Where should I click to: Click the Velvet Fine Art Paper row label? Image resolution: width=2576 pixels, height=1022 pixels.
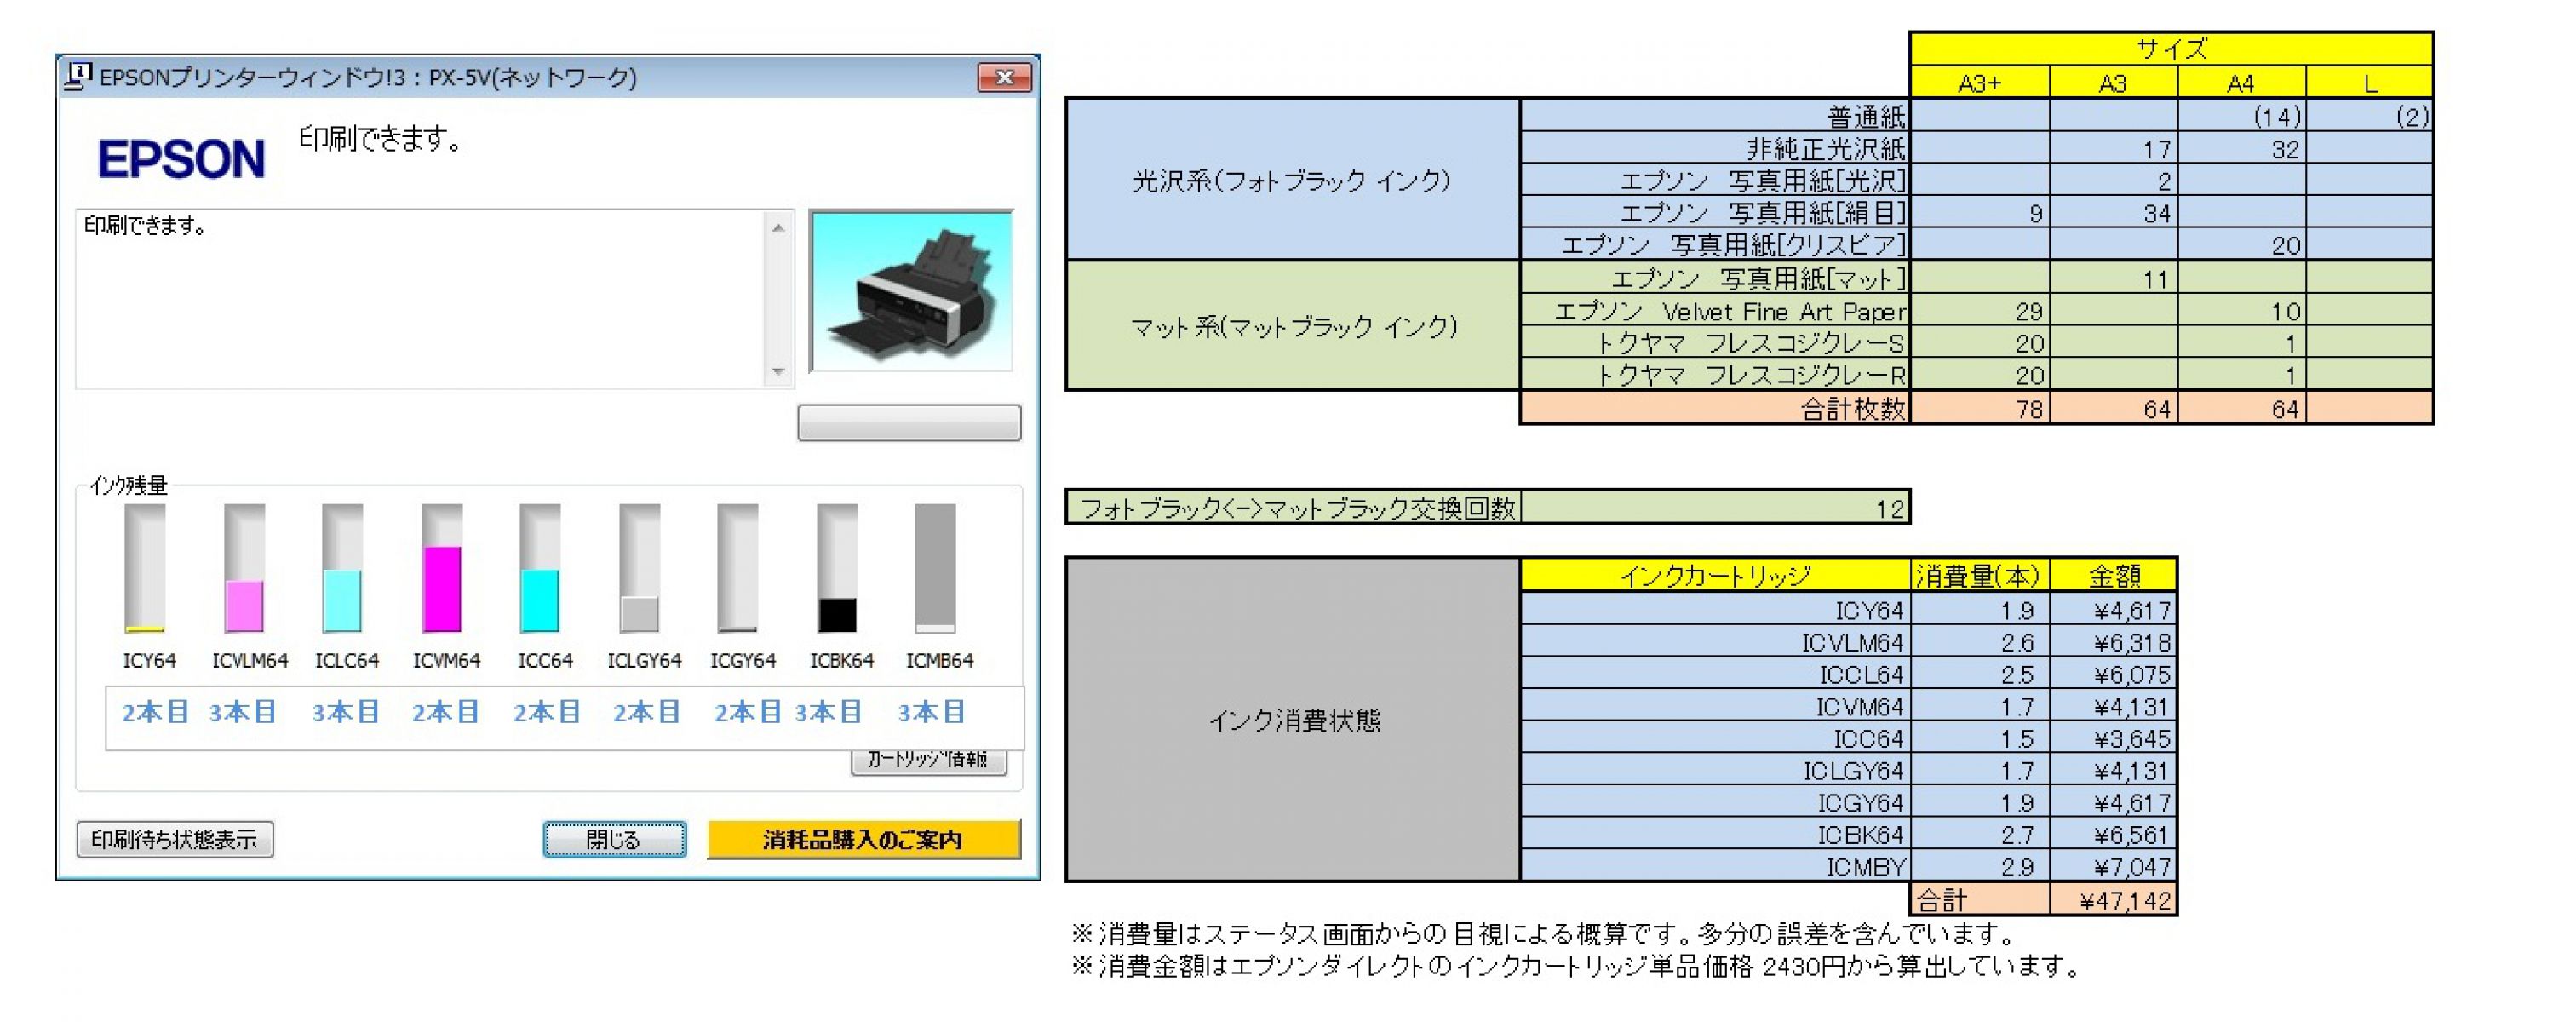[x=1715, y=311]
